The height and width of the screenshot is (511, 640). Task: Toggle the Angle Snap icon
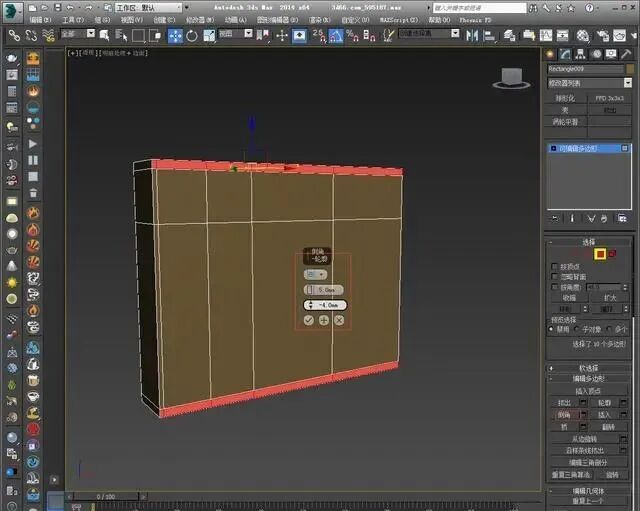(x=336, y=36)
